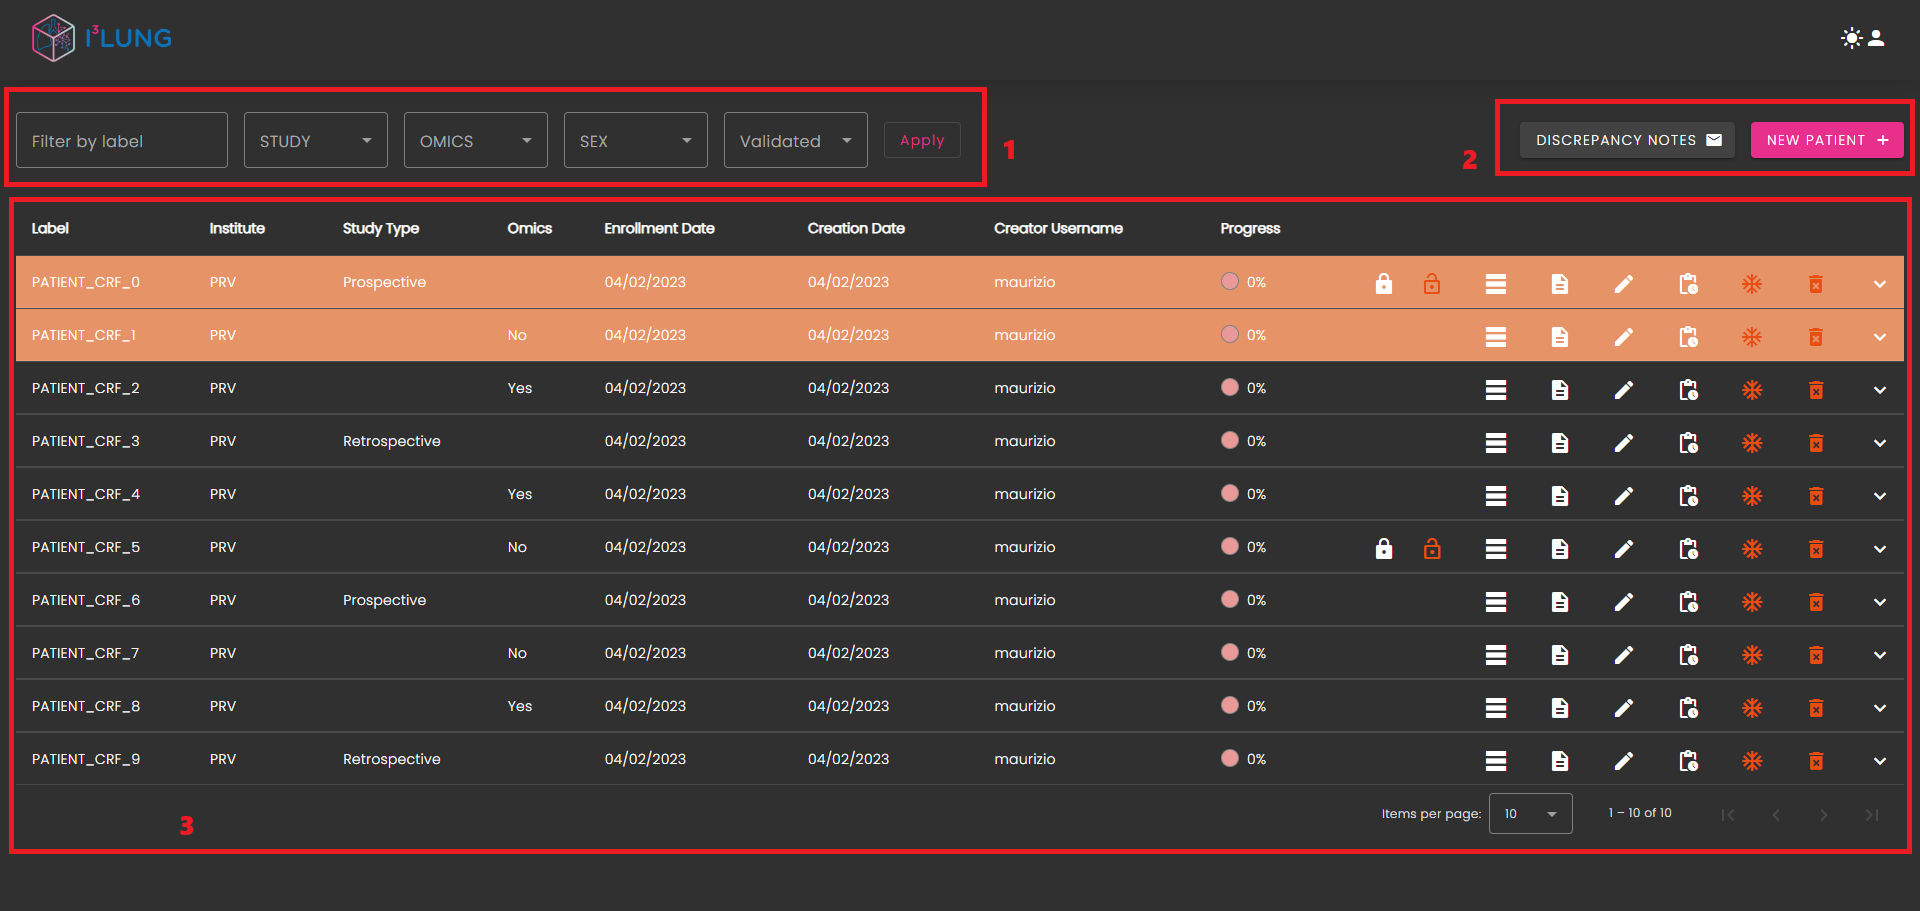Screen dimensions: 1920x911
Task: Click the NEW PATIENT button
Action: click(1826, 141)
